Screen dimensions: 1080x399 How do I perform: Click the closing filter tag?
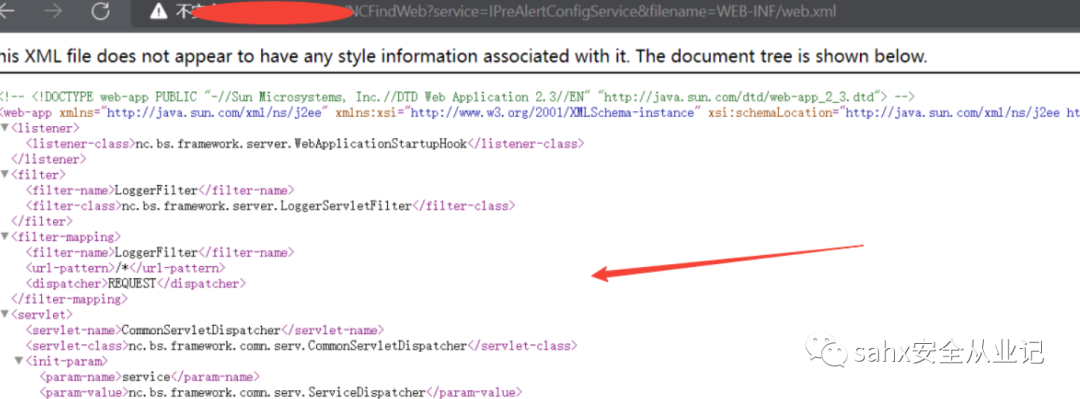point(42,221)
